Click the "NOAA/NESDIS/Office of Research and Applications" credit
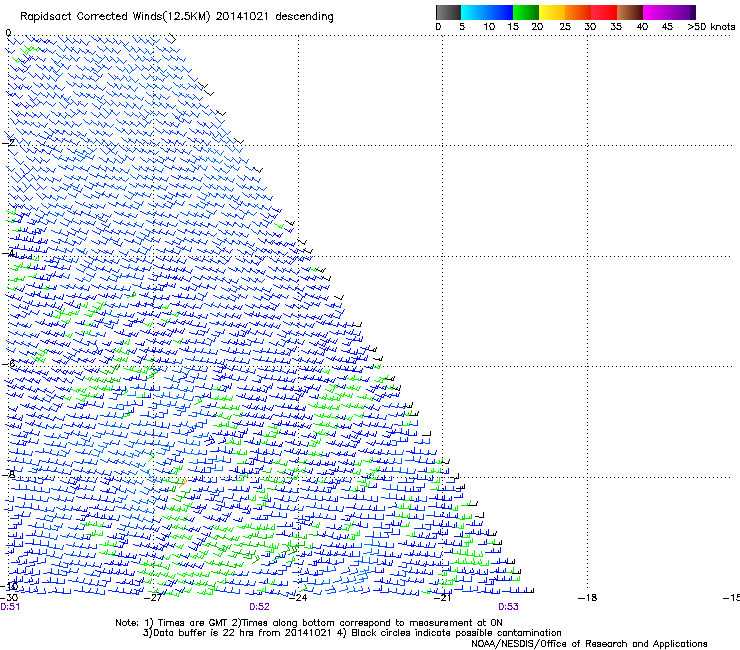Screen dimensions: 740x650 click(x=589, y=644)
